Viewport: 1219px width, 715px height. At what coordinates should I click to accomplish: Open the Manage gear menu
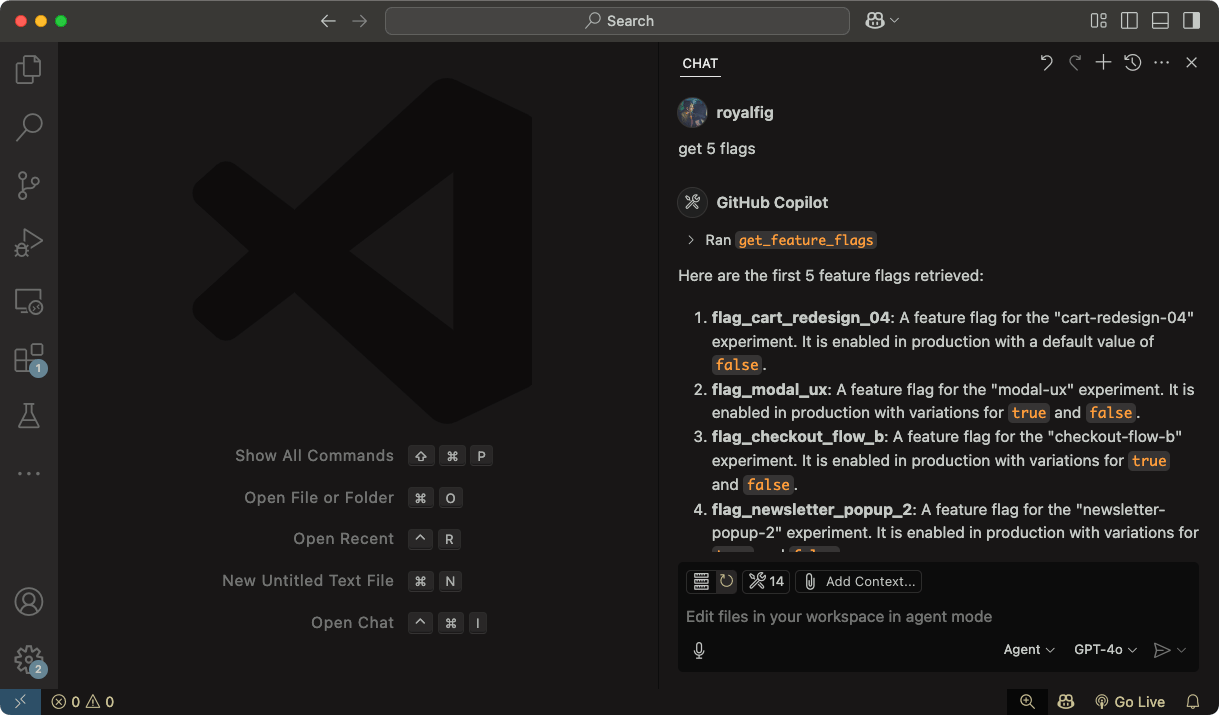click(x=29, y=660)
